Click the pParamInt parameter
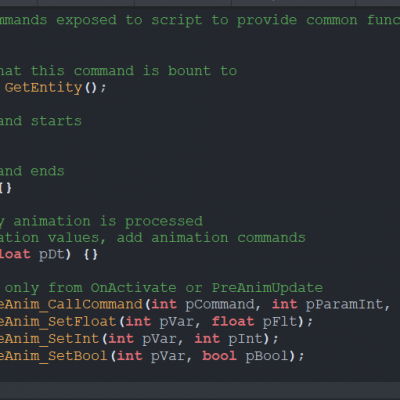 coord(344,305)
